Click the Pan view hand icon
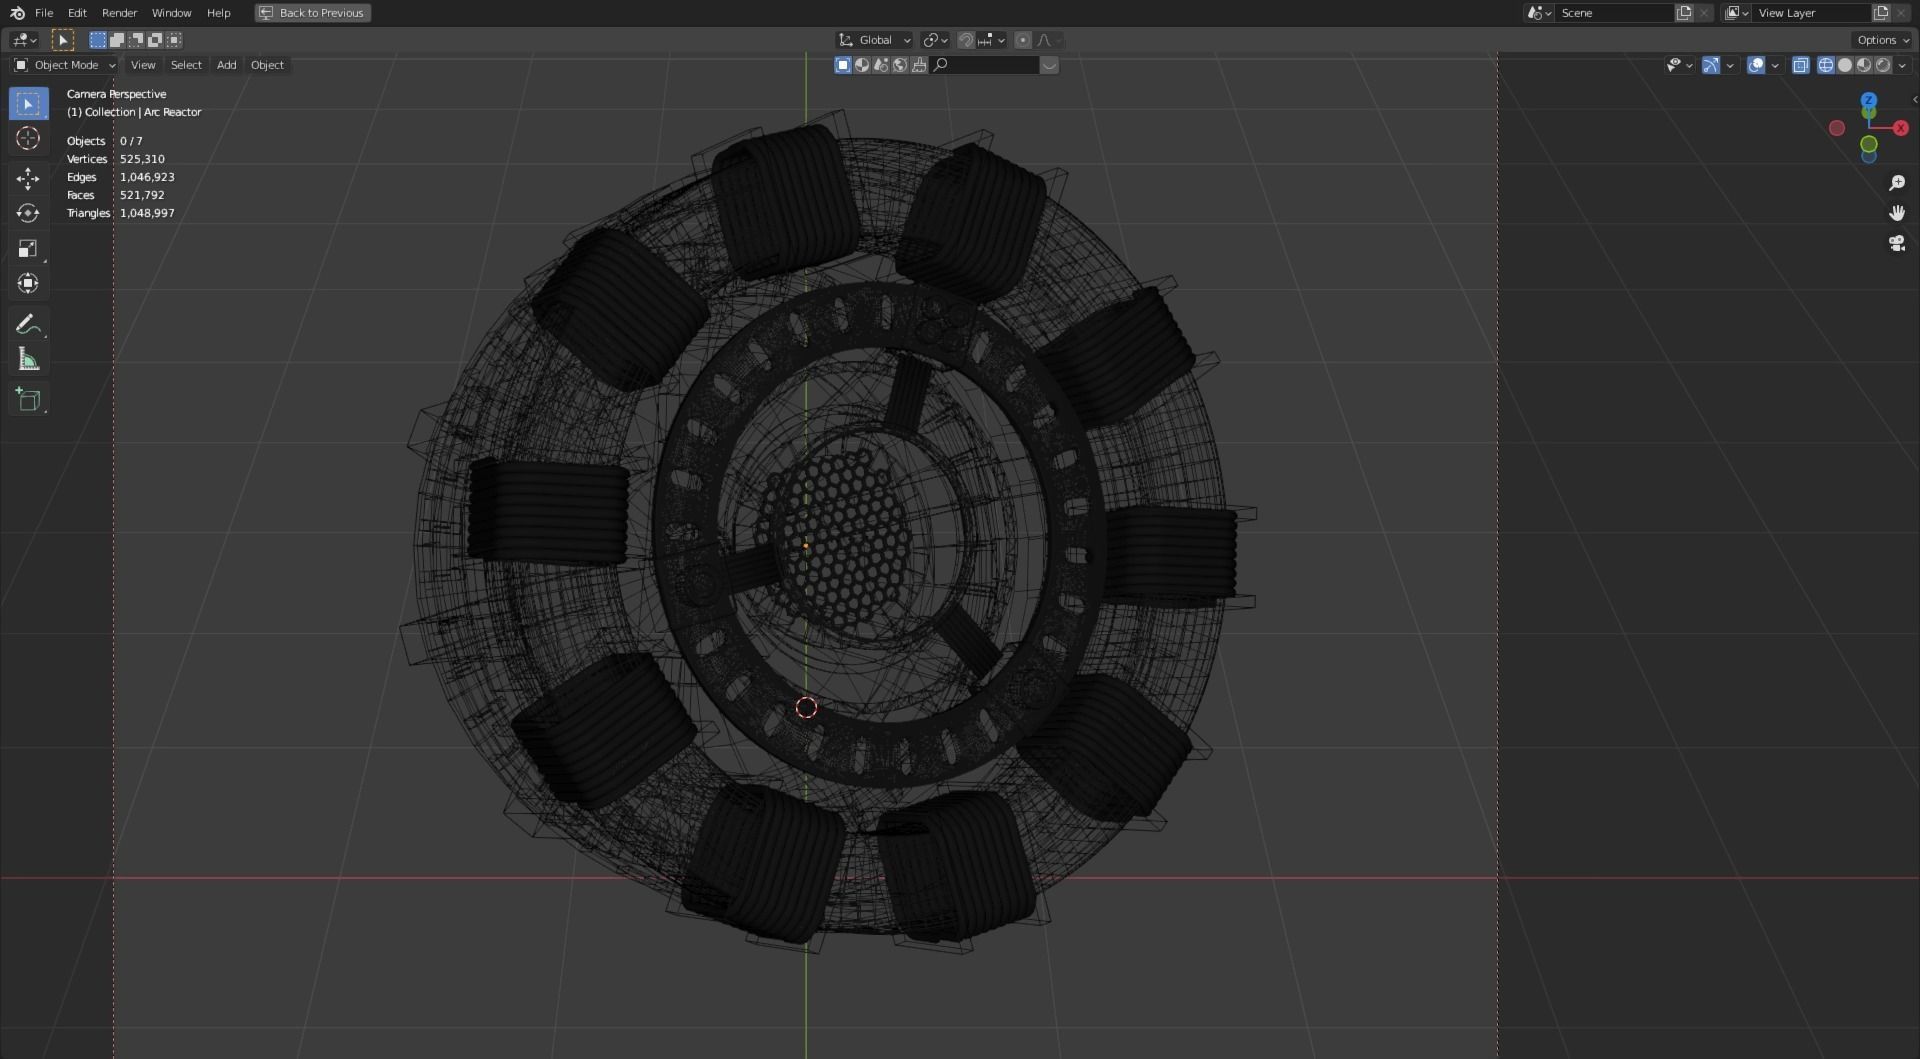This screenshot has width=1920, height=1059. (x=1897, y=213)
